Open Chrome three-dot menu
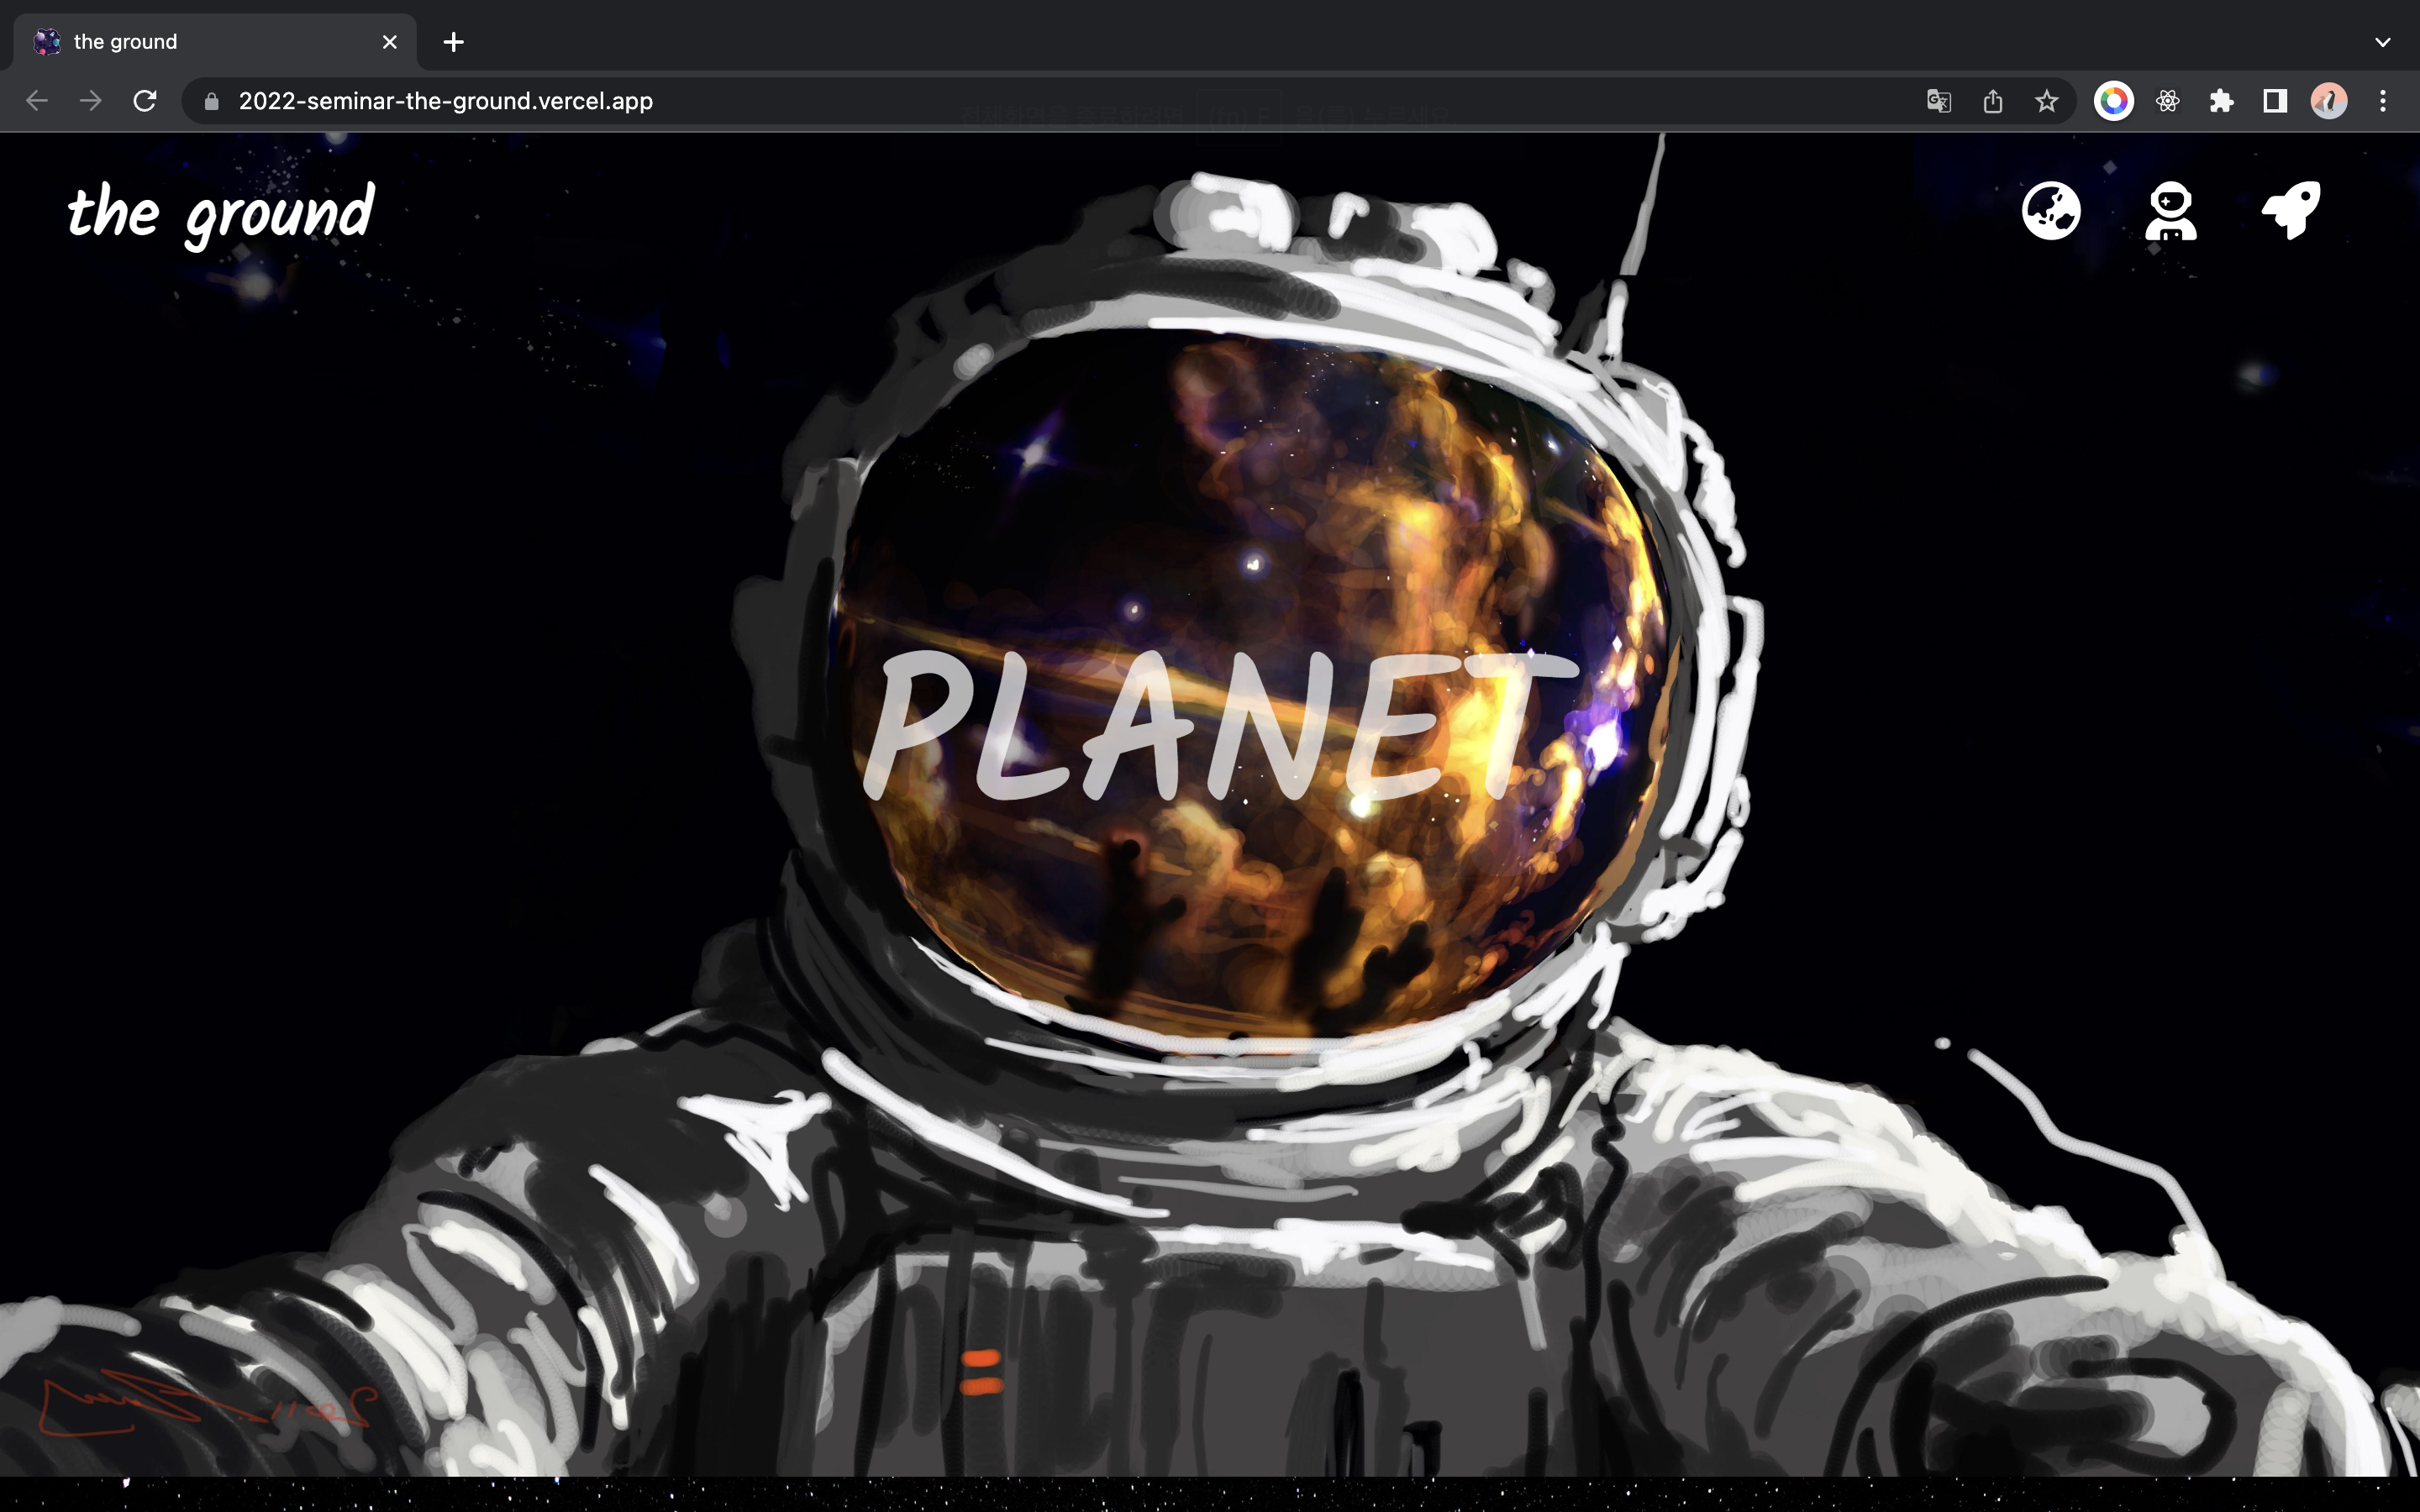The image size is (2420, 1512). [x=2383, y=101]
